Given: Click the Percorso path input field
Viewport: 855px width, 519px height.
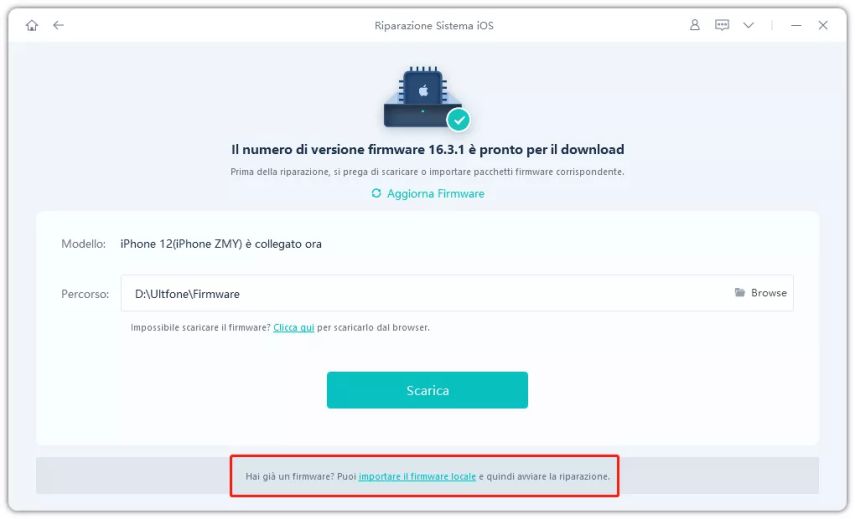Looking at the screenshot, I should click(x=457, y=293).
